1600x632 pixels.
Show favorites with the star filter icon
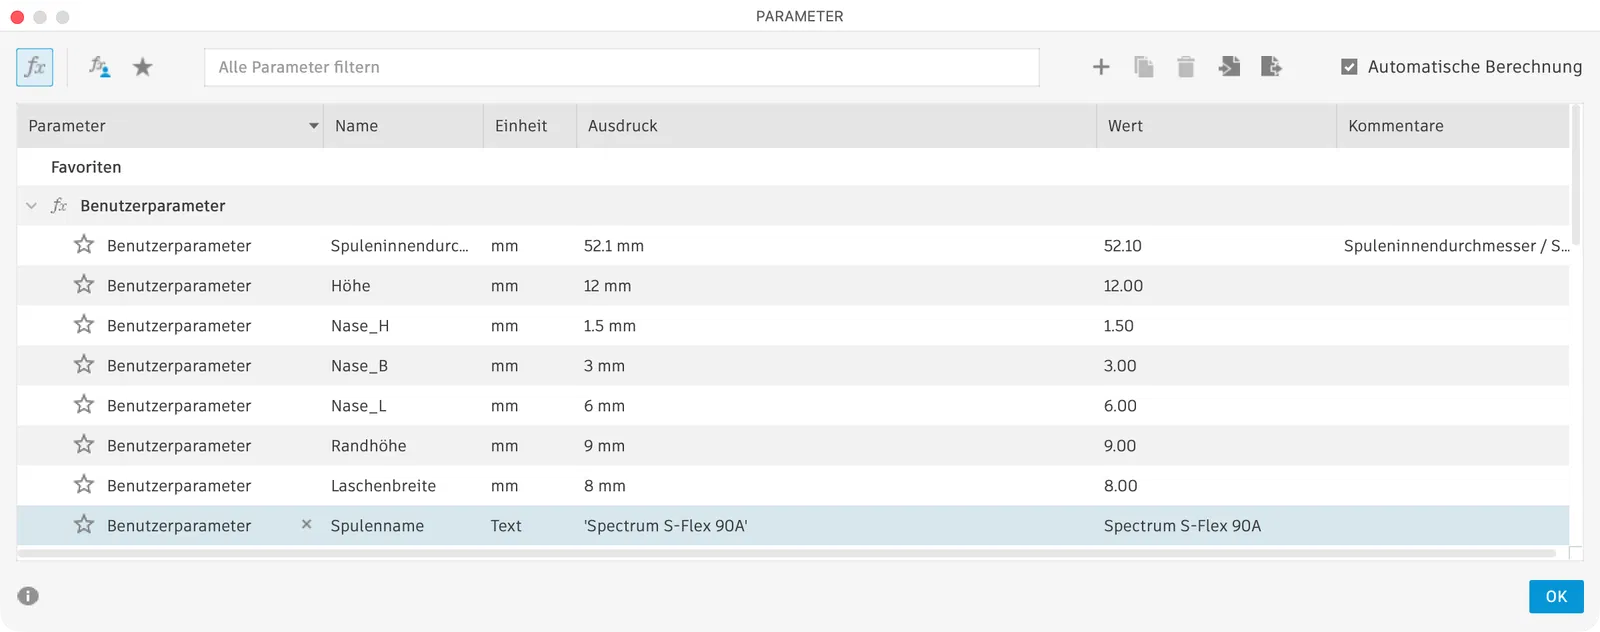(x=143, y=67)
